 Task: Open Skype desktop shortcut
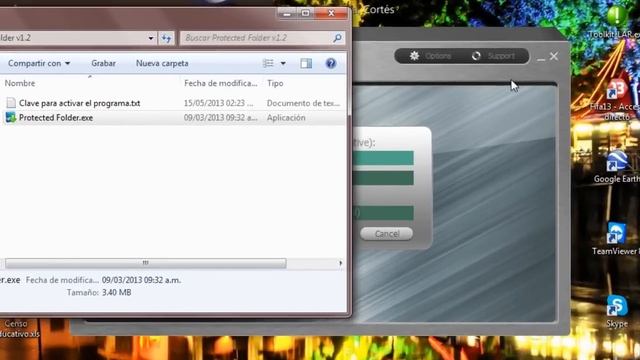point(616,311)
